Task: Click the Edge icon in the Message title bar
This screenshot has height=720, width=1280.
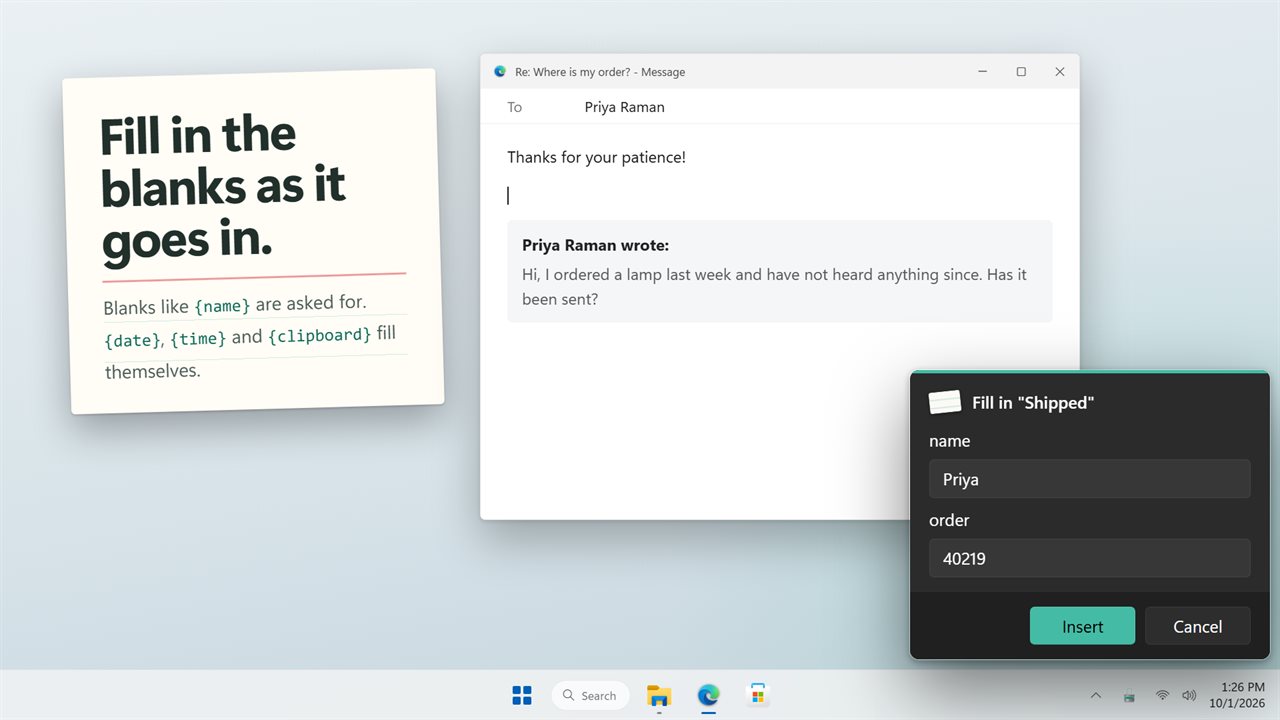Action: tap(500, 72)
